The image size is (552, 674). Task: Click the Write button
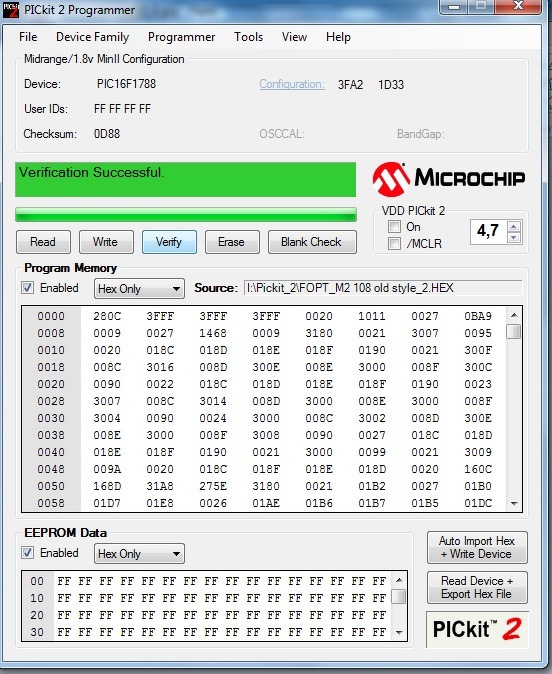[x=106, y=242]
